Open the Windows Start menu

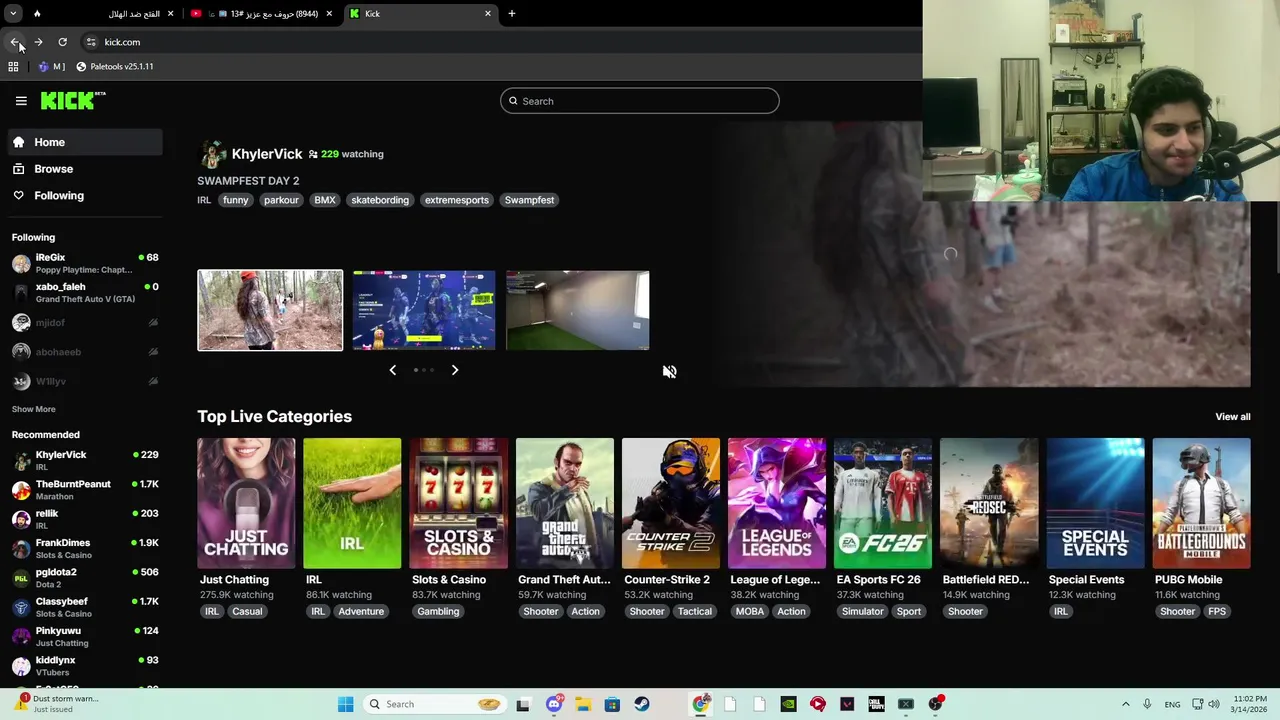(345, 704)
